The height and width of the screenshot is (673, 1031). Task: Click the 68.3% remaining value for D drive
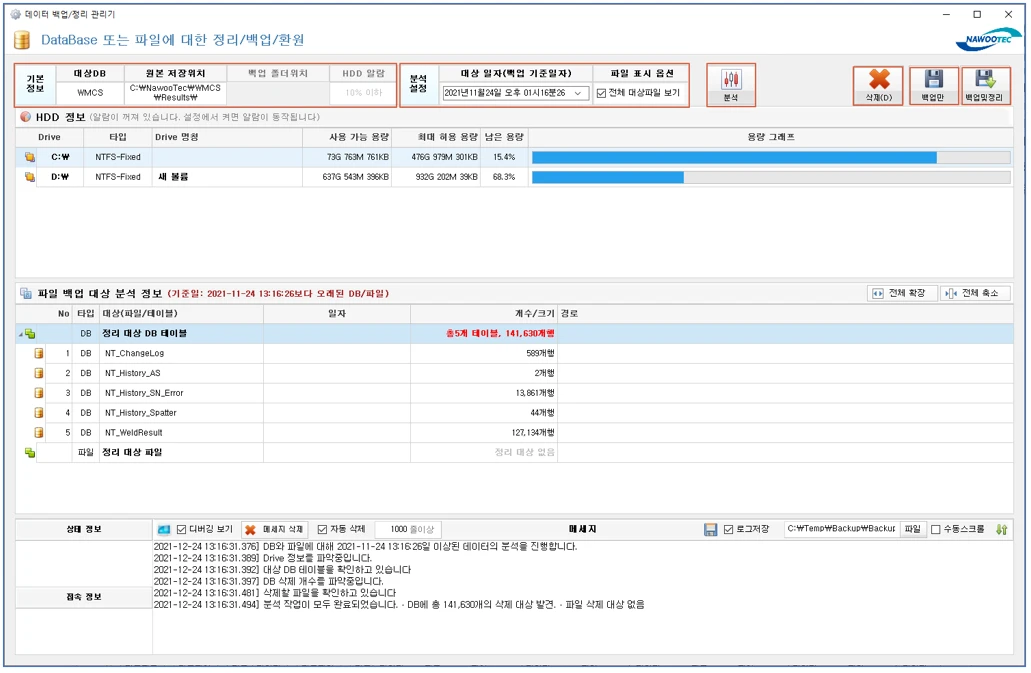504,177
